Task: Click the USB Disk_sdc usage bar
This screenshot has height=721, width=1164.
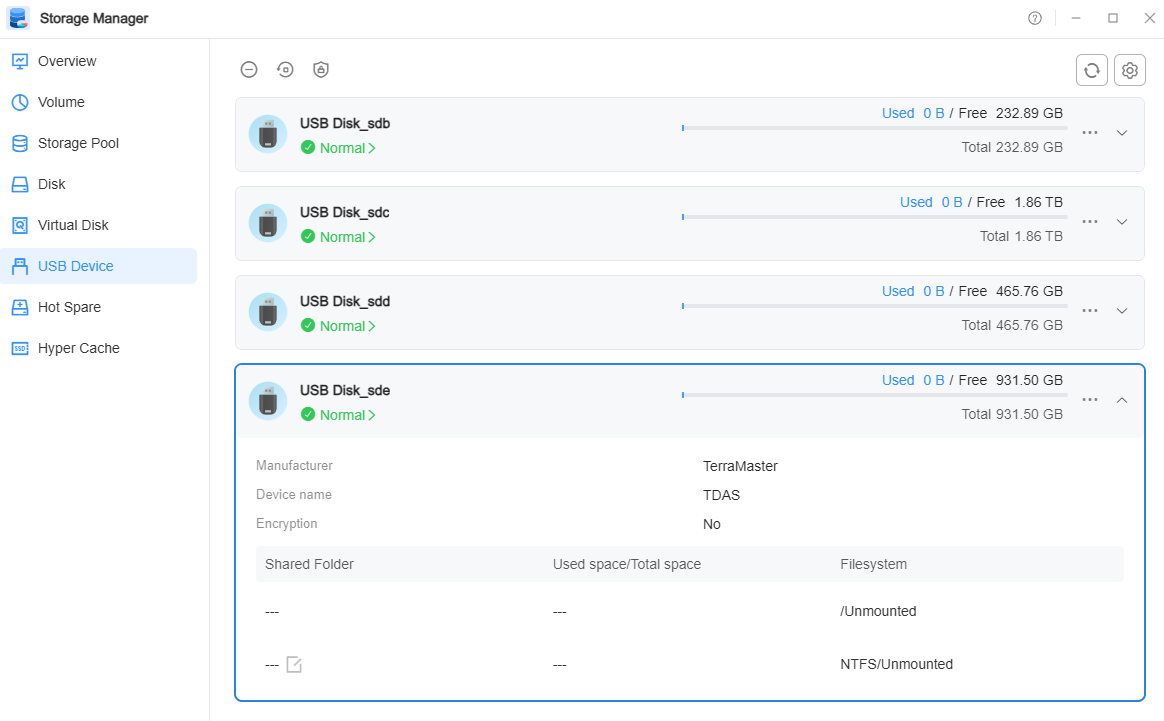Action: click(874, 217)
